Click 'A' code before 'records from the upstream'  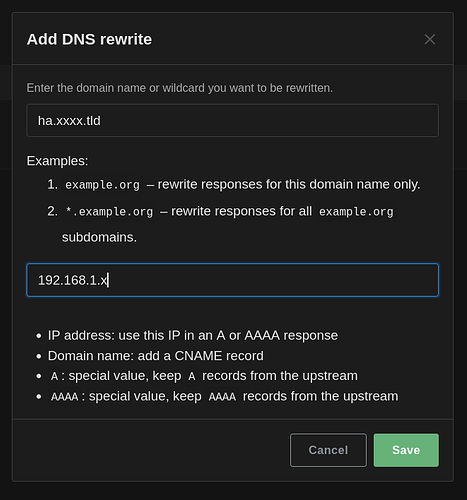pos(192,376)
